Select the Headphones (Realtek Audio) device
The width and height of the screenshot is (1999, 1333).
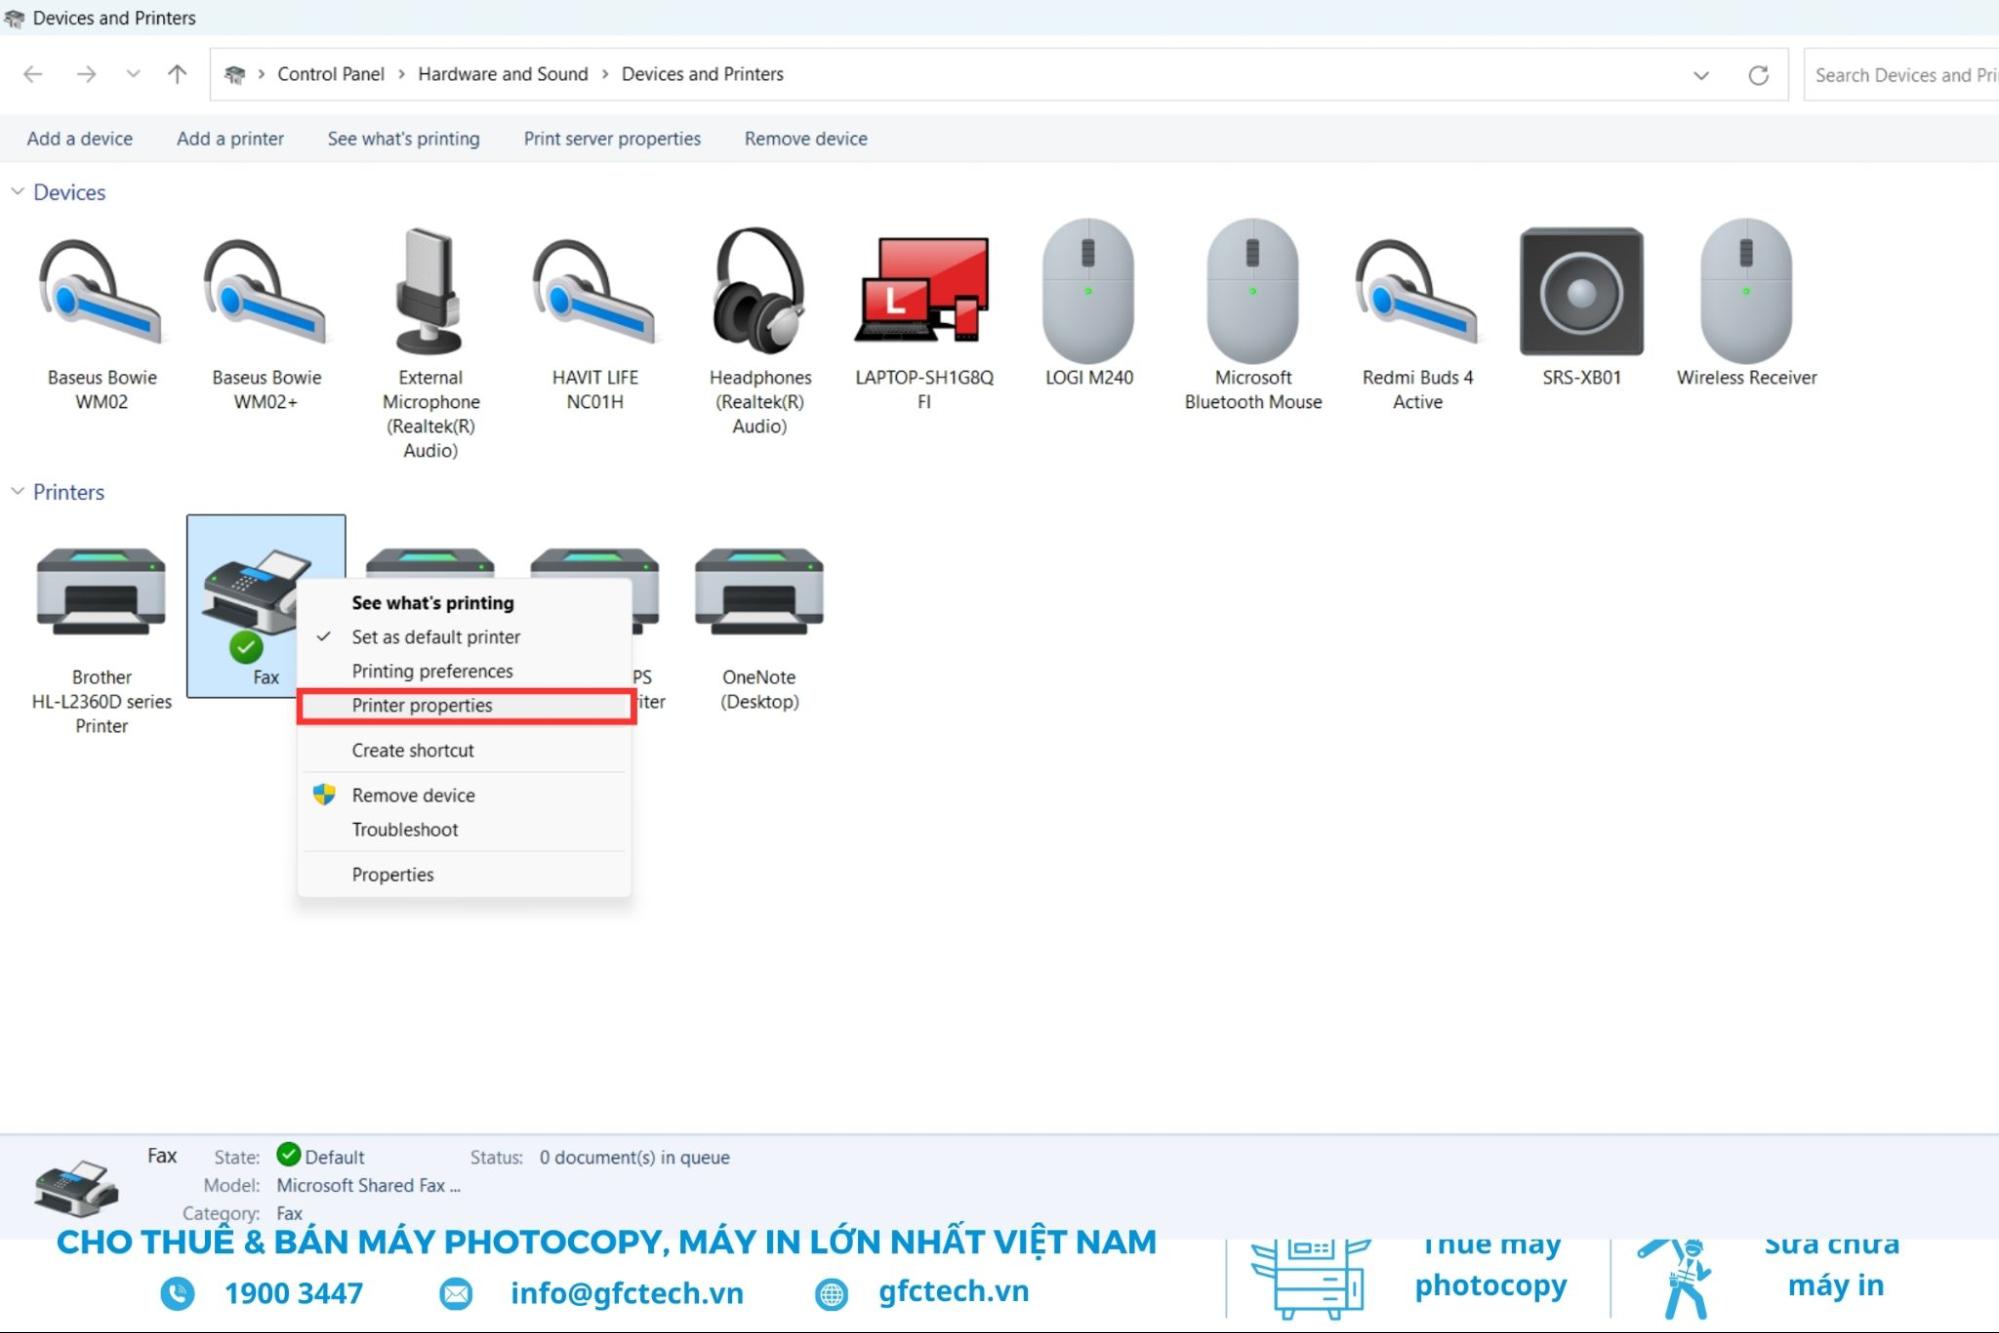click(760, 331)
